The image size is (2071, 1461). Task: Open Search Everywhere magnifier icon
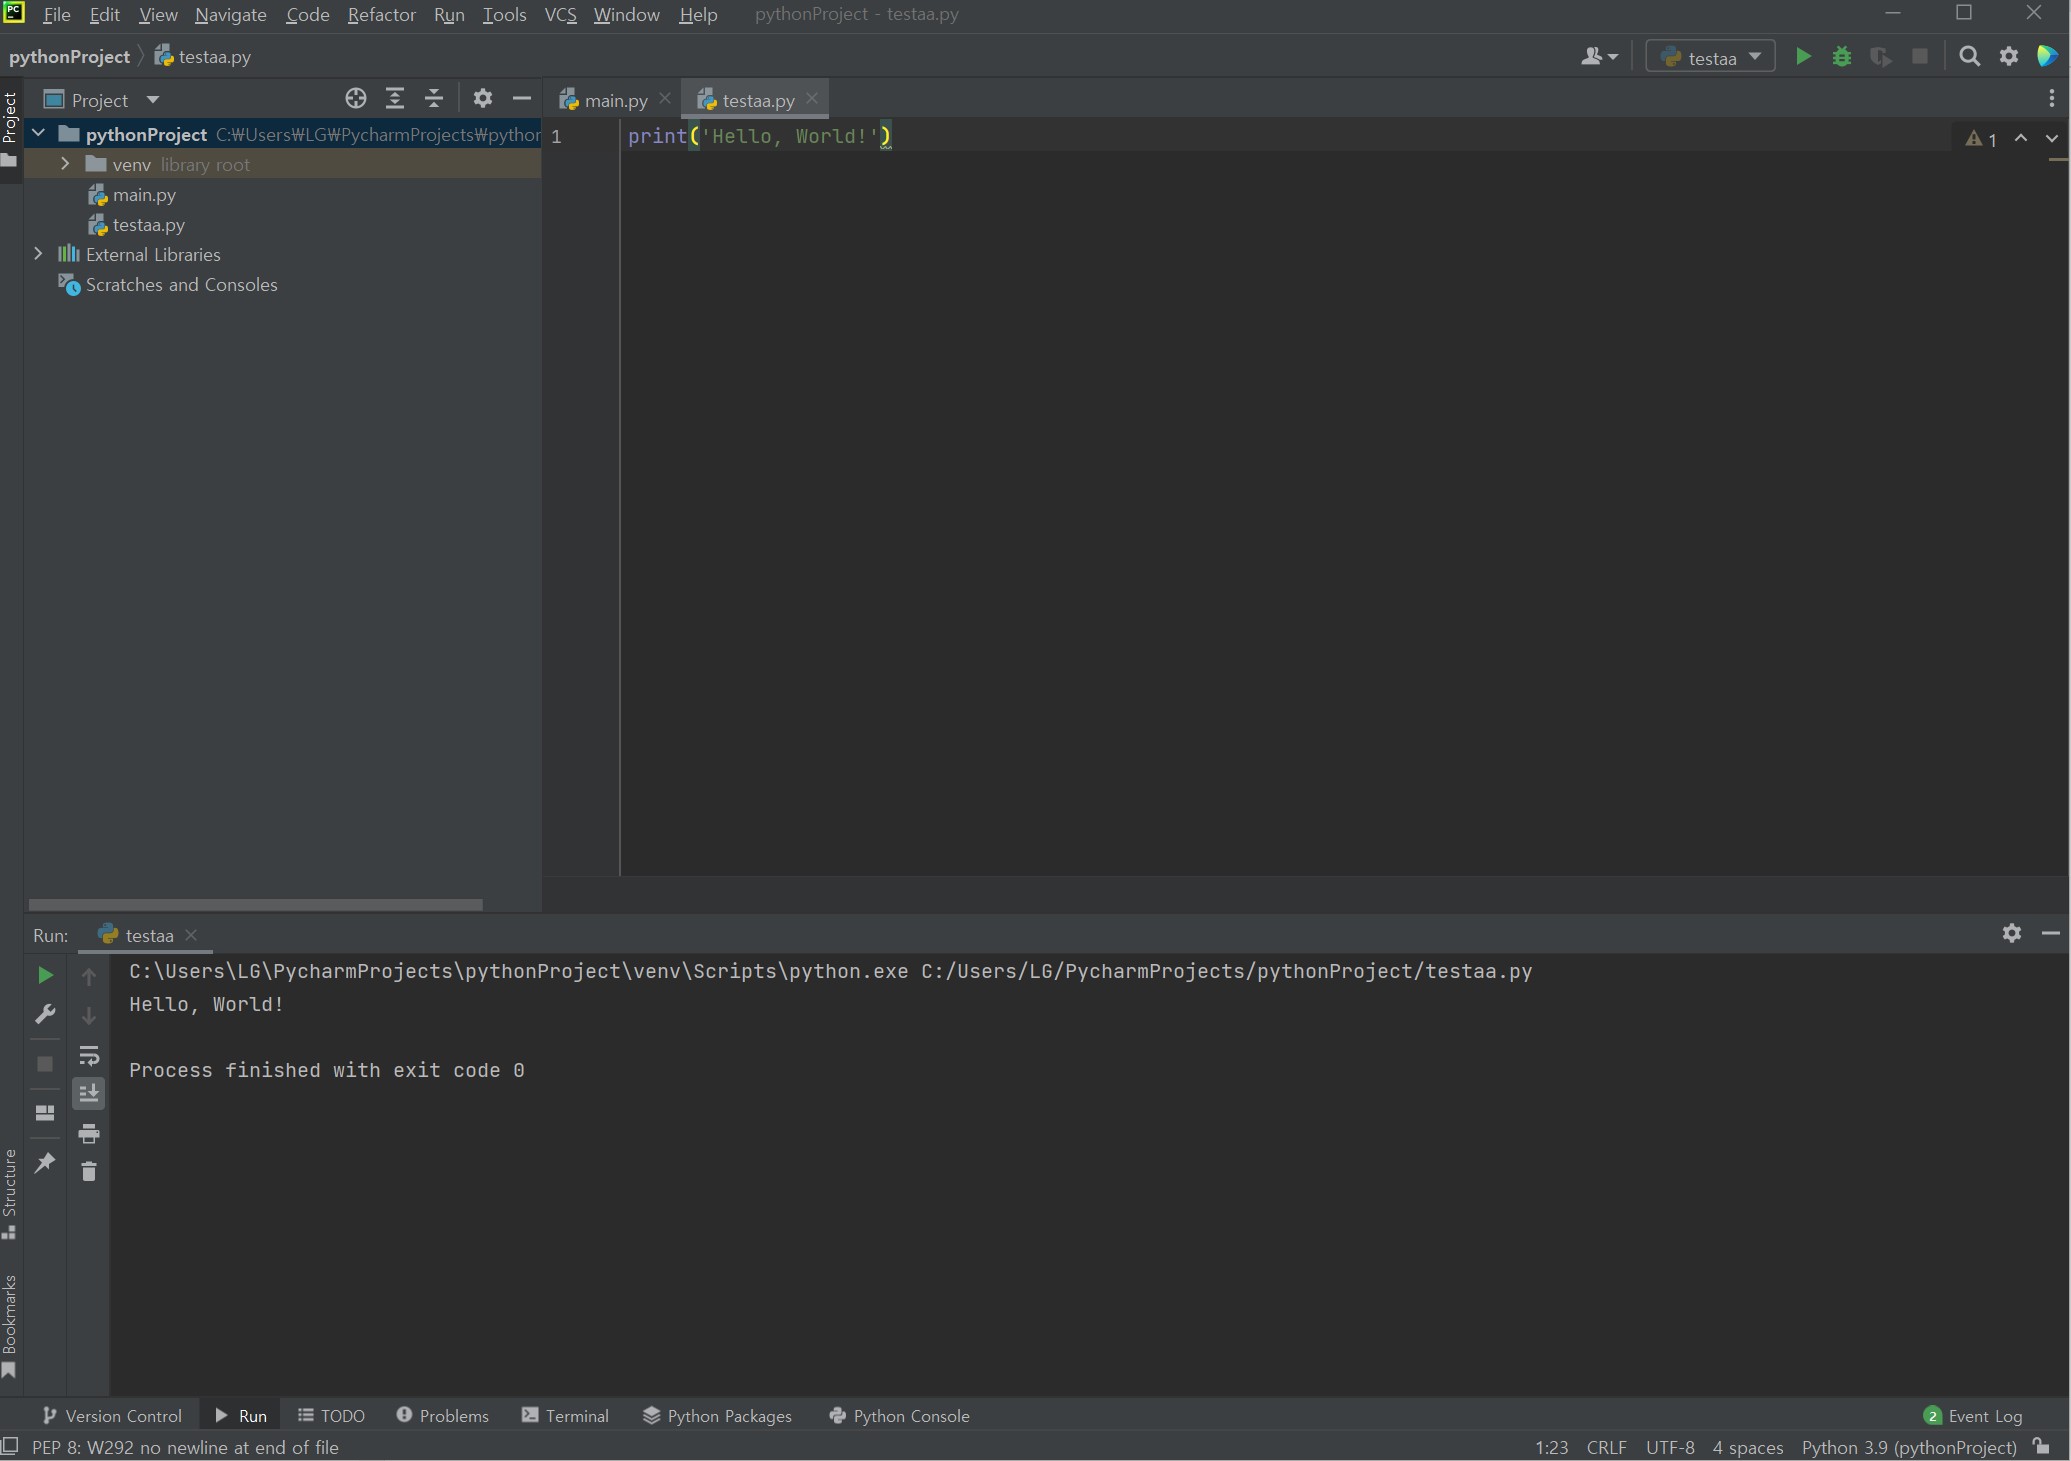(x=1969, y=57)
